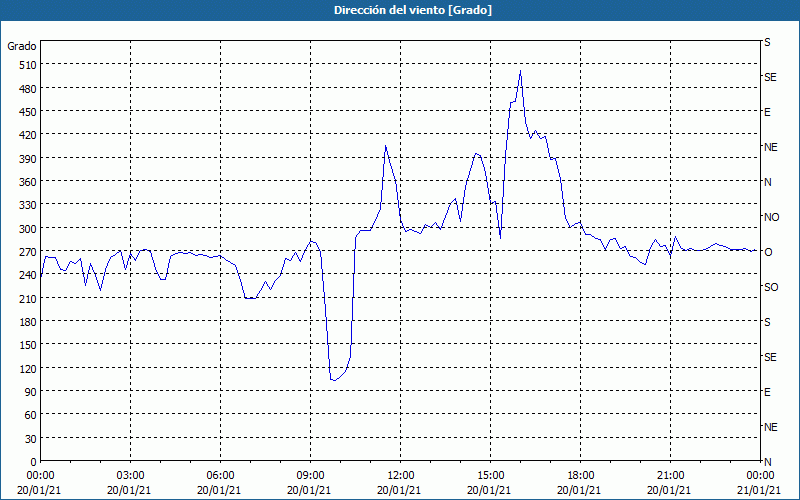800x500 pixels.
Task: Click the 180 degree axis label
Action: click(28, 322)
